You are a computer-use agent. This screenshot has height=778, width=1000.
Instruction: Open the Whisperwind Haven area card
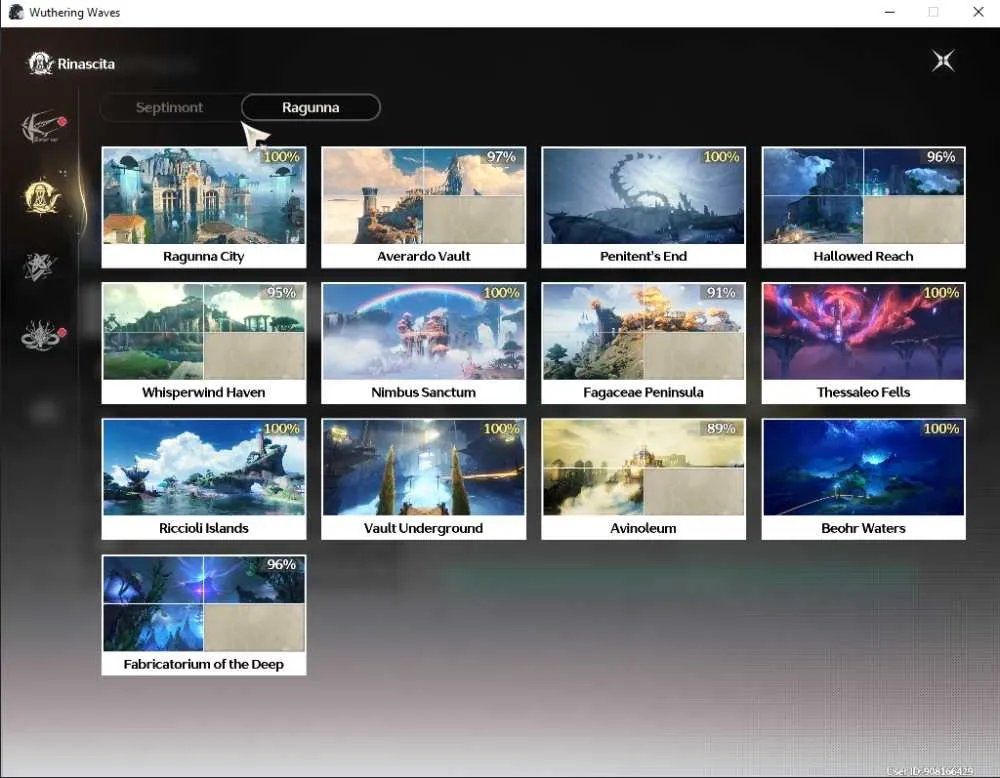(x=204, y=343)
